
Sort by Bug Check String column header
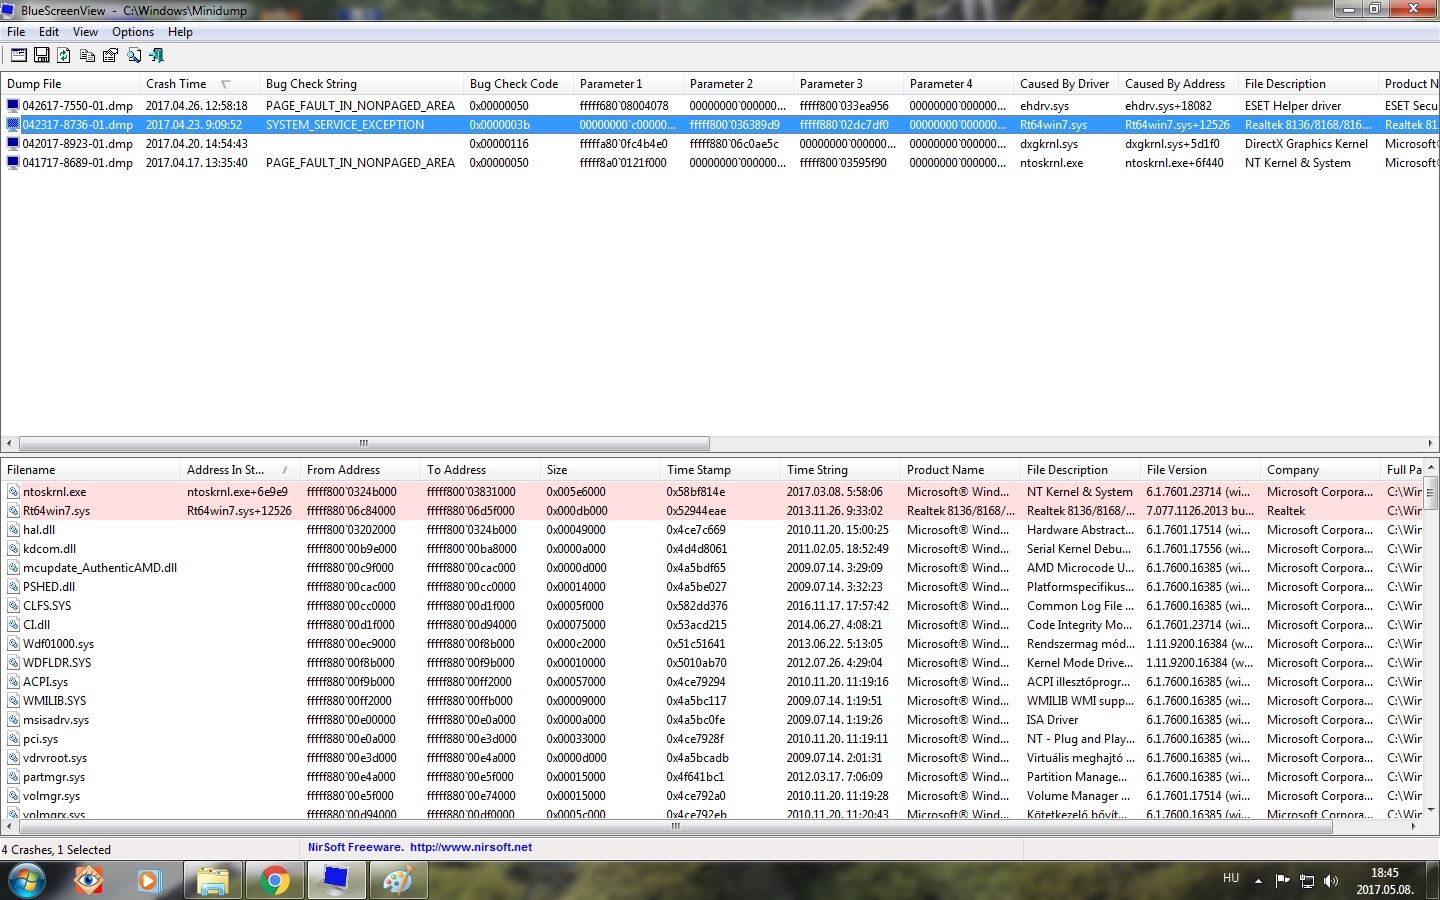pos(361,84)
